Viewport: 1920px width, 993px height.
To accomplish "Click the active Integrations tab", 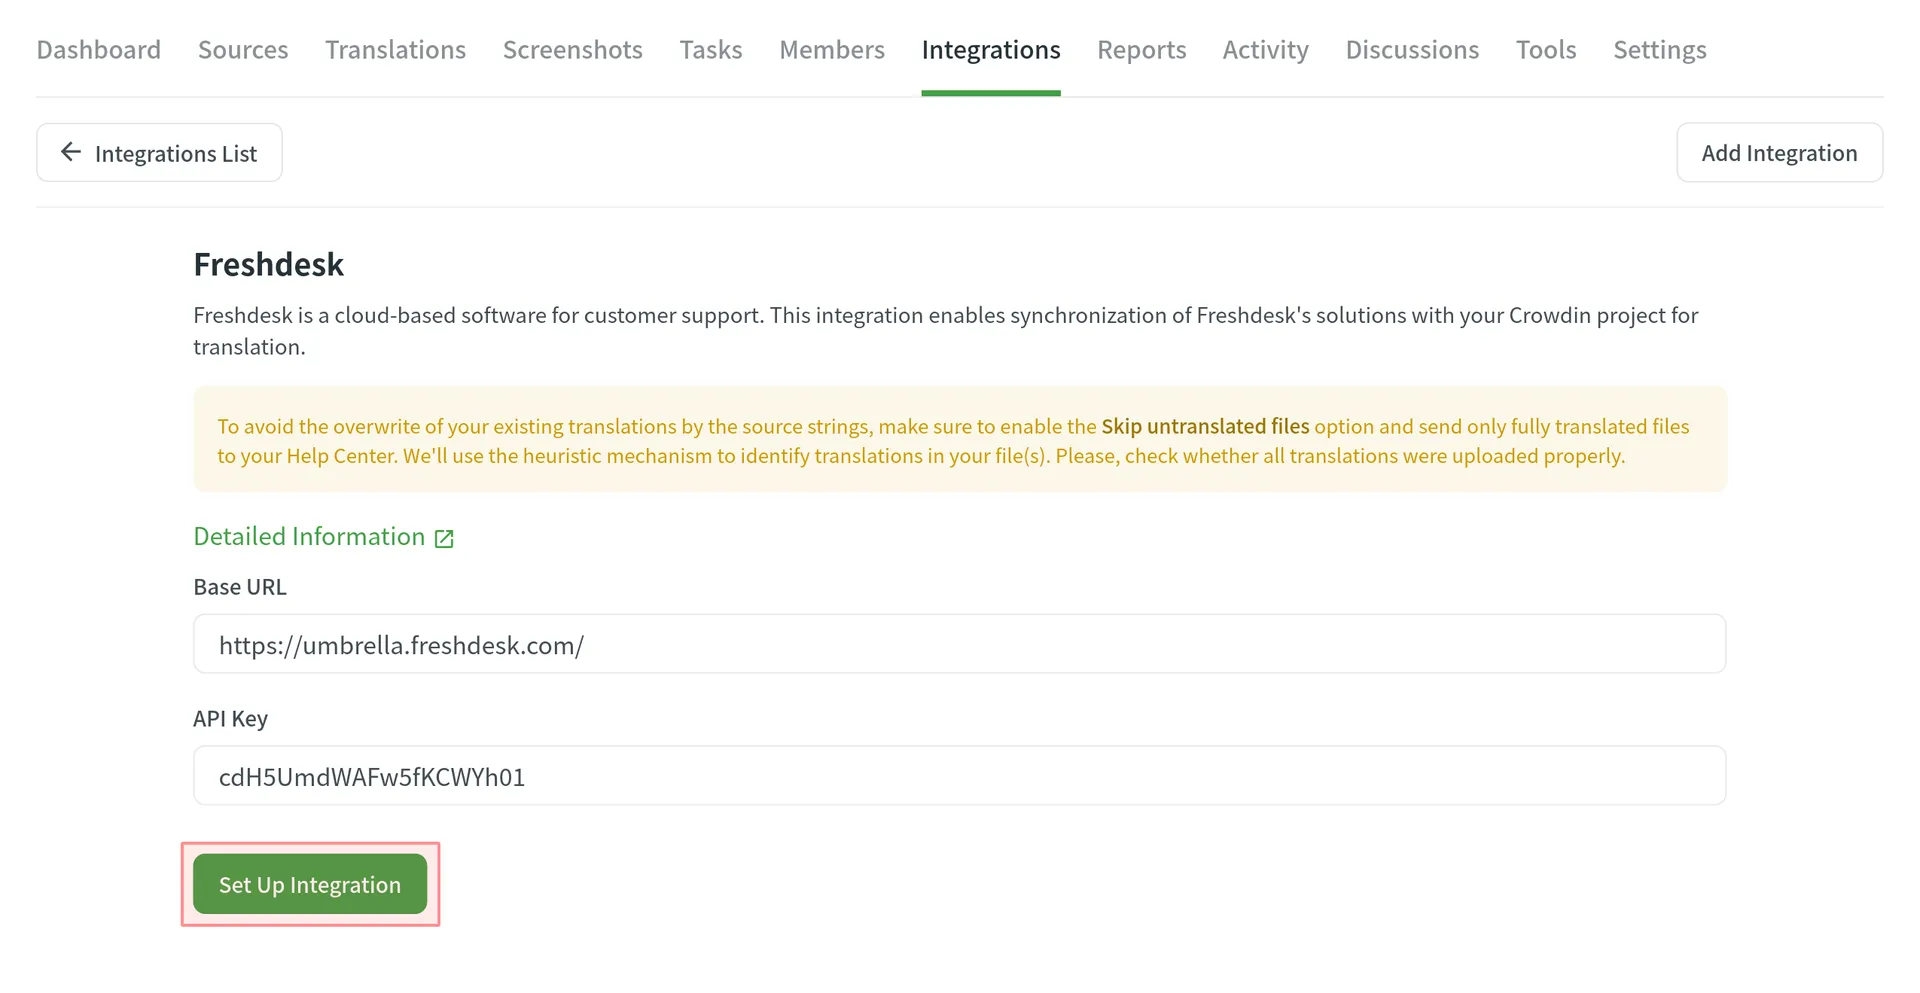I will [x=991, y=50].
